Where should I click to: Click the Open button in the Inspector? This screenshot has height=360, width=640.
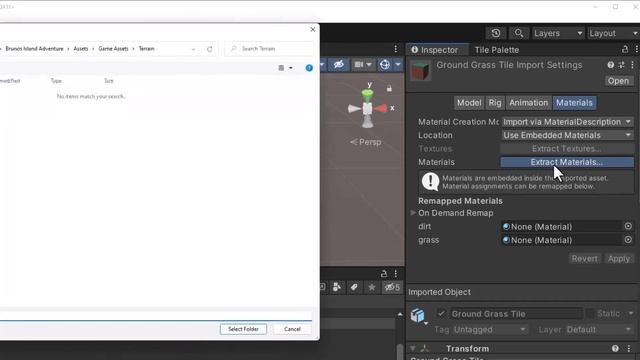pyautogui.click(x=618, y=81)
